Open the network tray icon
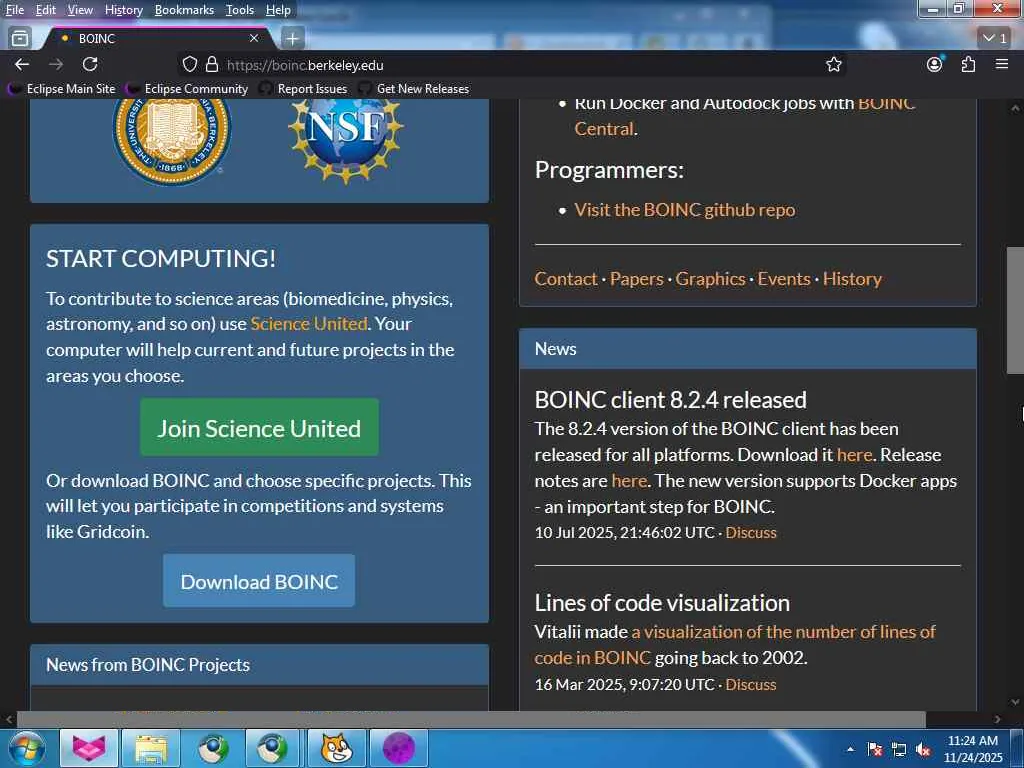The height and width of the screenshot is (768, 1024). coord(899,749)
